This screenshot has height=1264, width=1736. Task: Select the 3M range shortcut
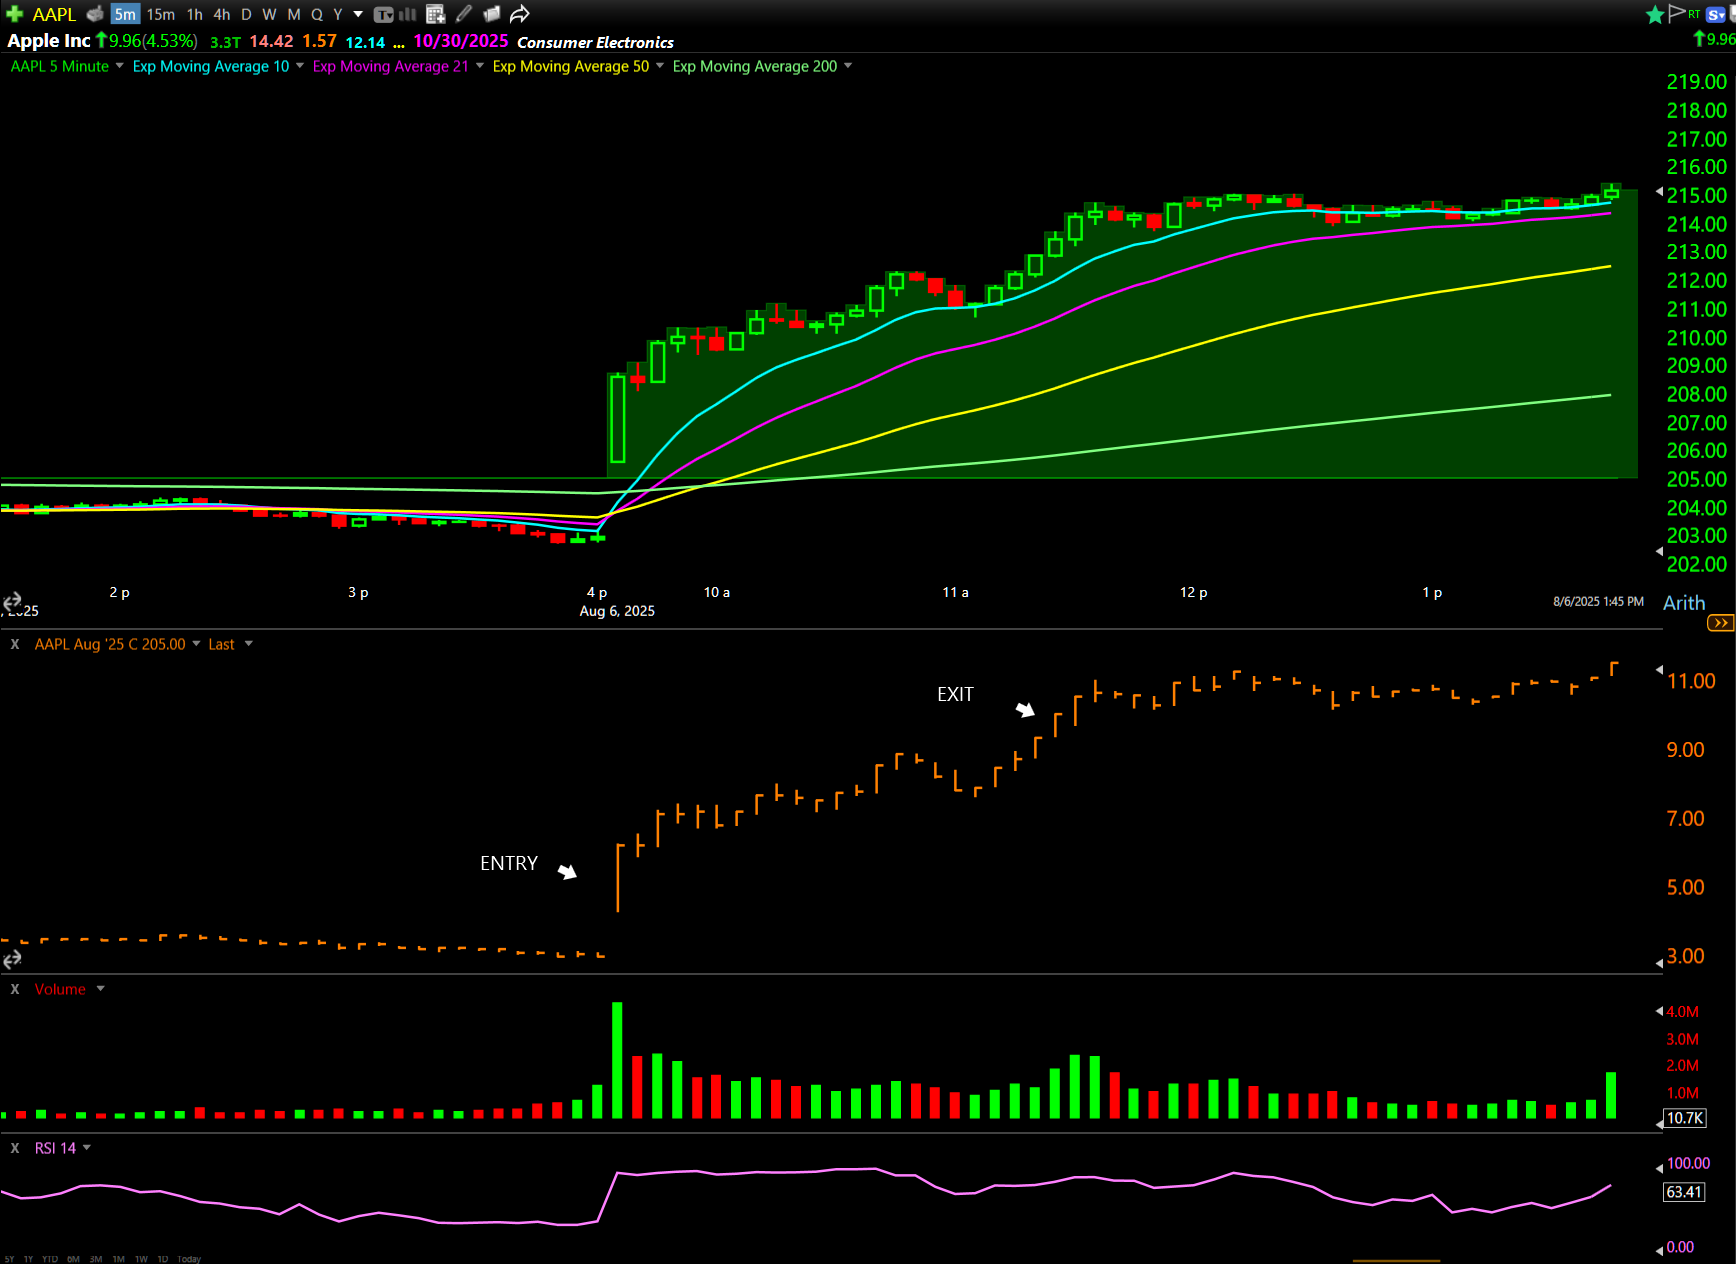pos(96,1259)
